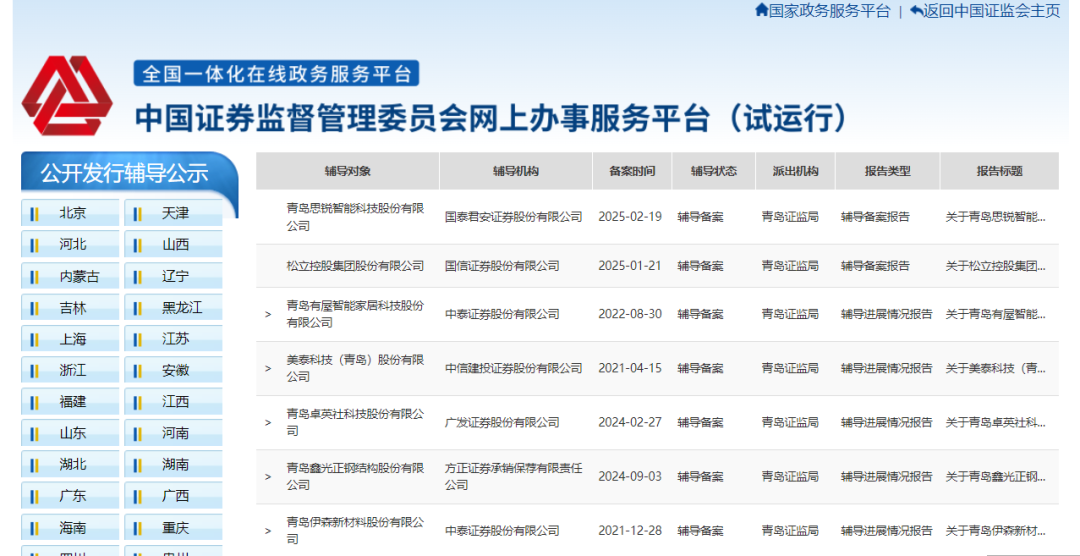Click the 备案时间 column header
The height and width of the screenshot is (556, 1080).
click(632, 172)
